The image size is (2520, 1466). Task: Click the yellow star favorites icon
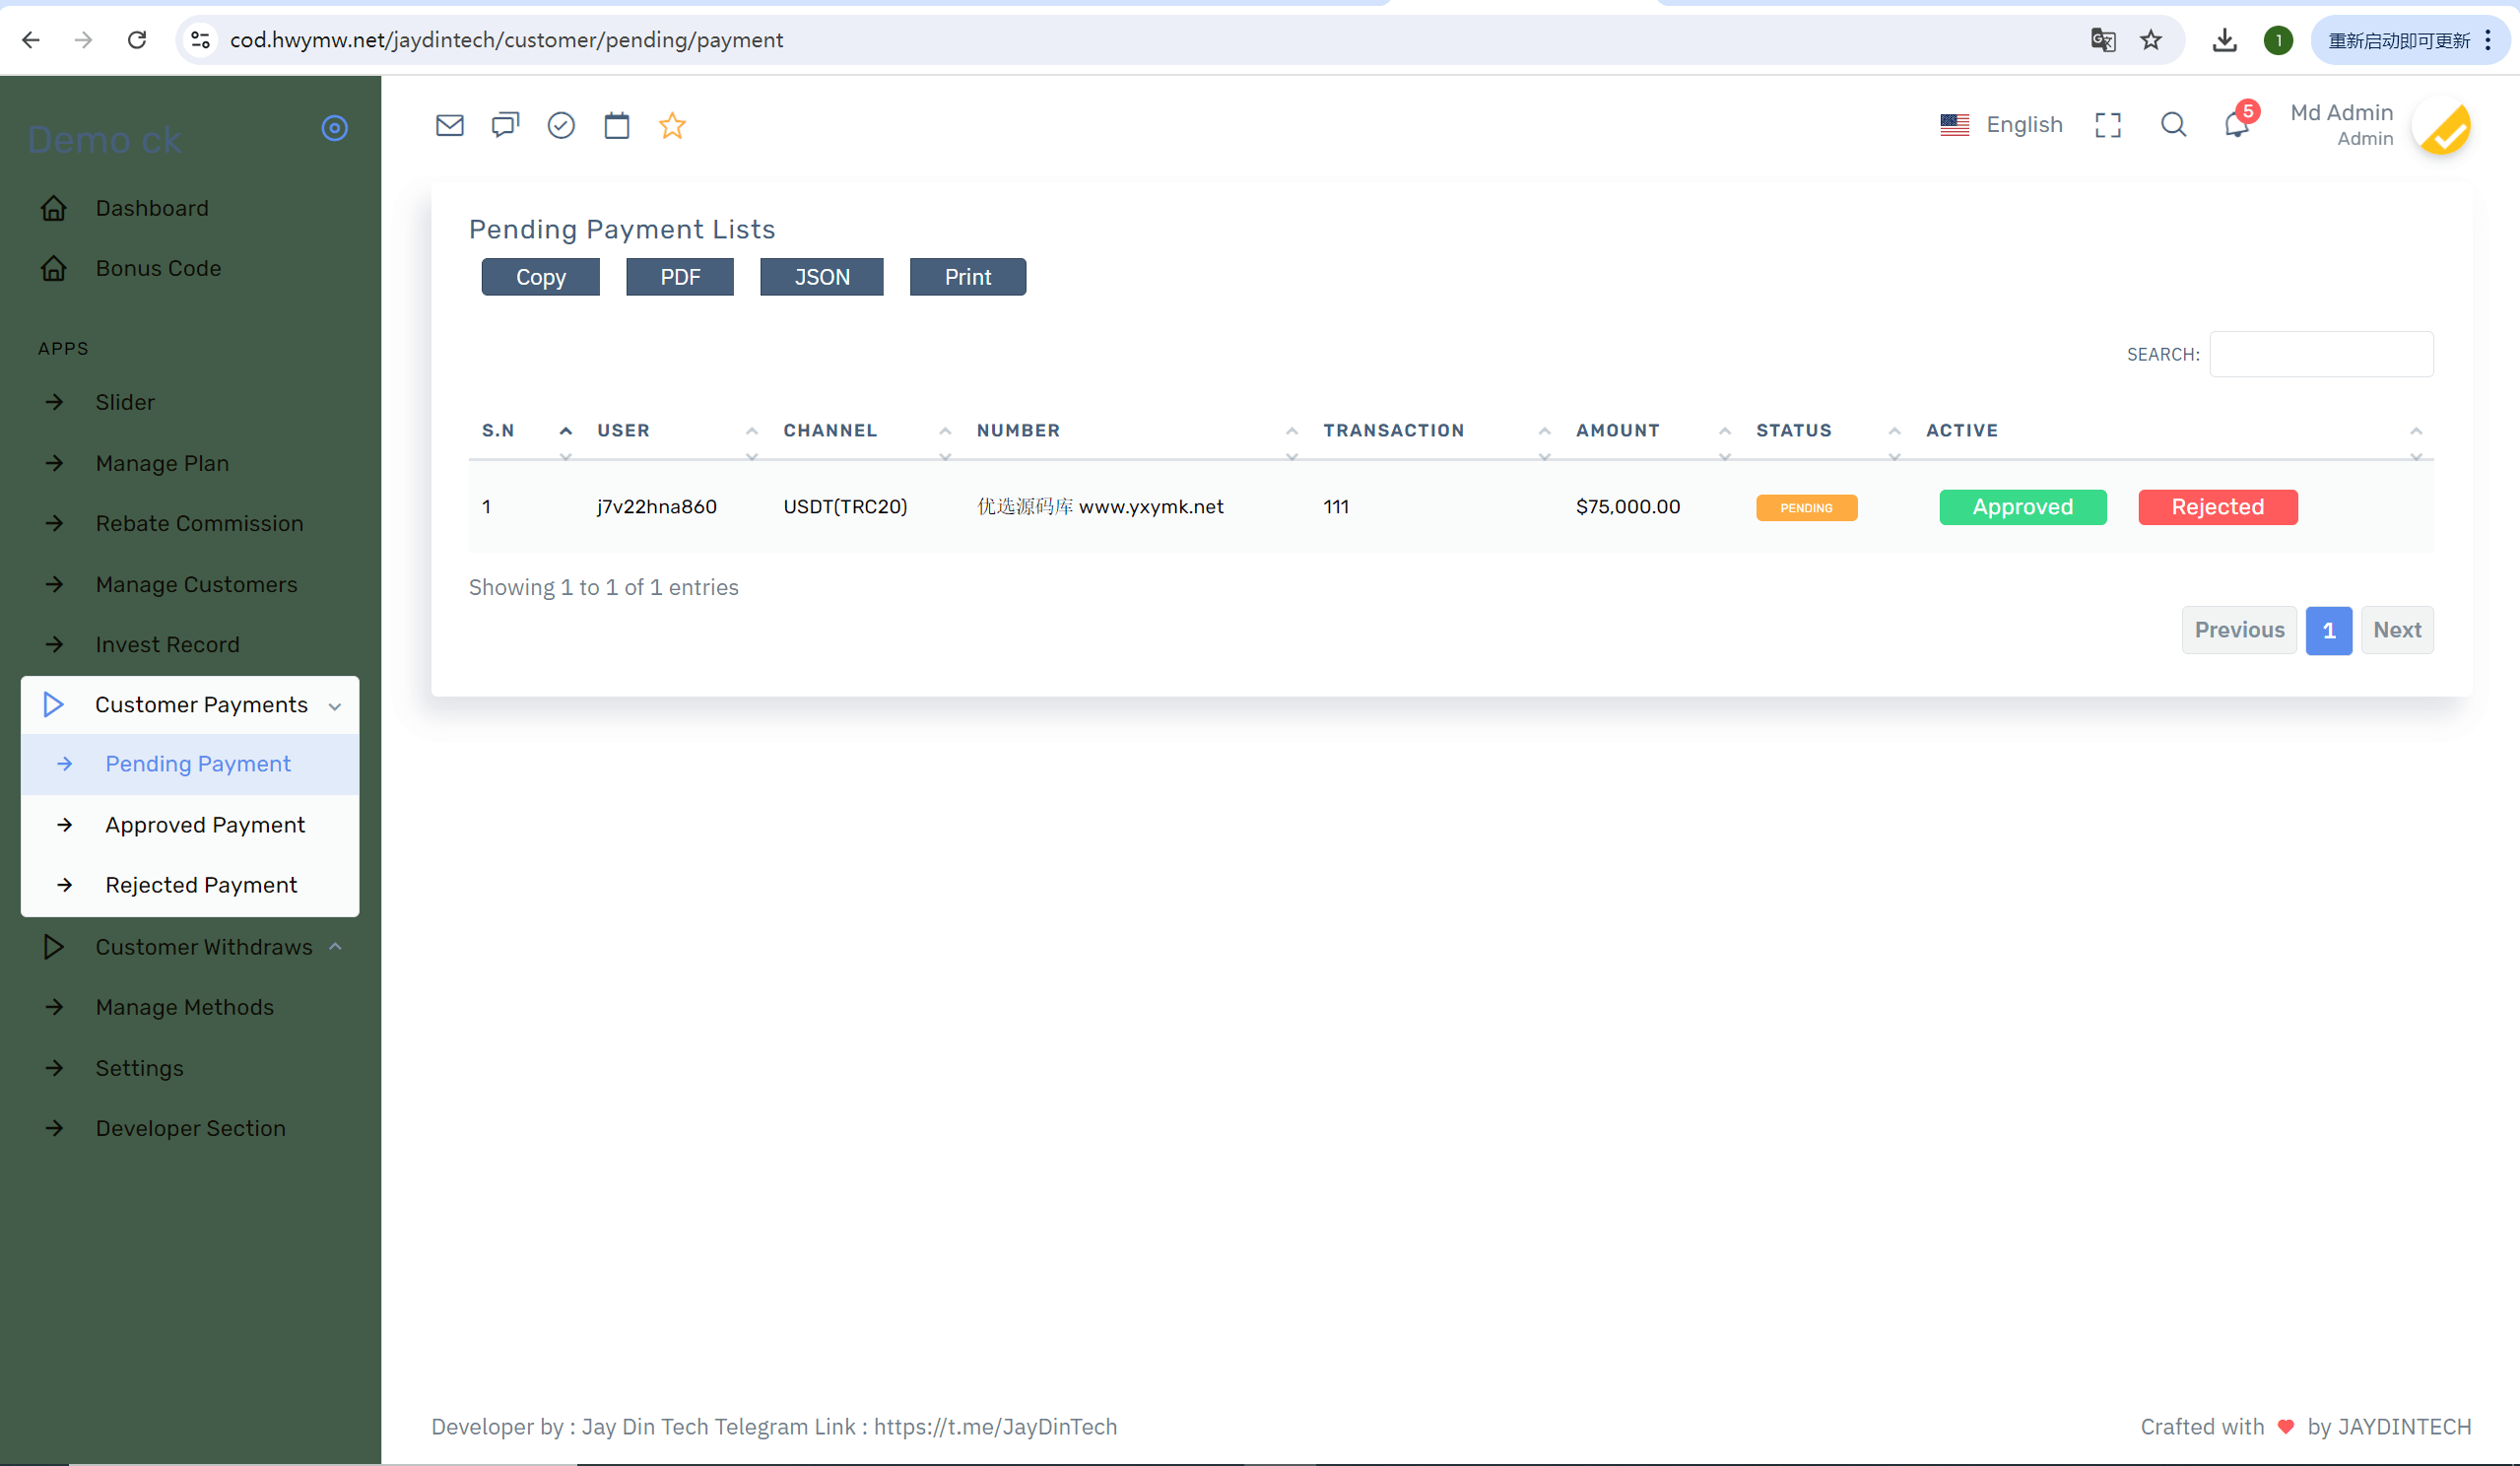coord(672,125)
